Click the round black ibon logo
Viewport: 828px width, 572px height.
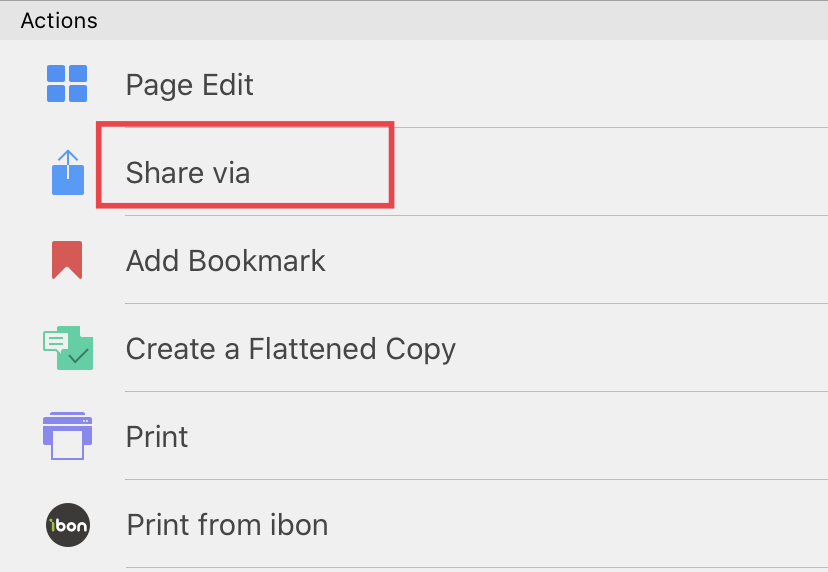[x=68, y=524]
